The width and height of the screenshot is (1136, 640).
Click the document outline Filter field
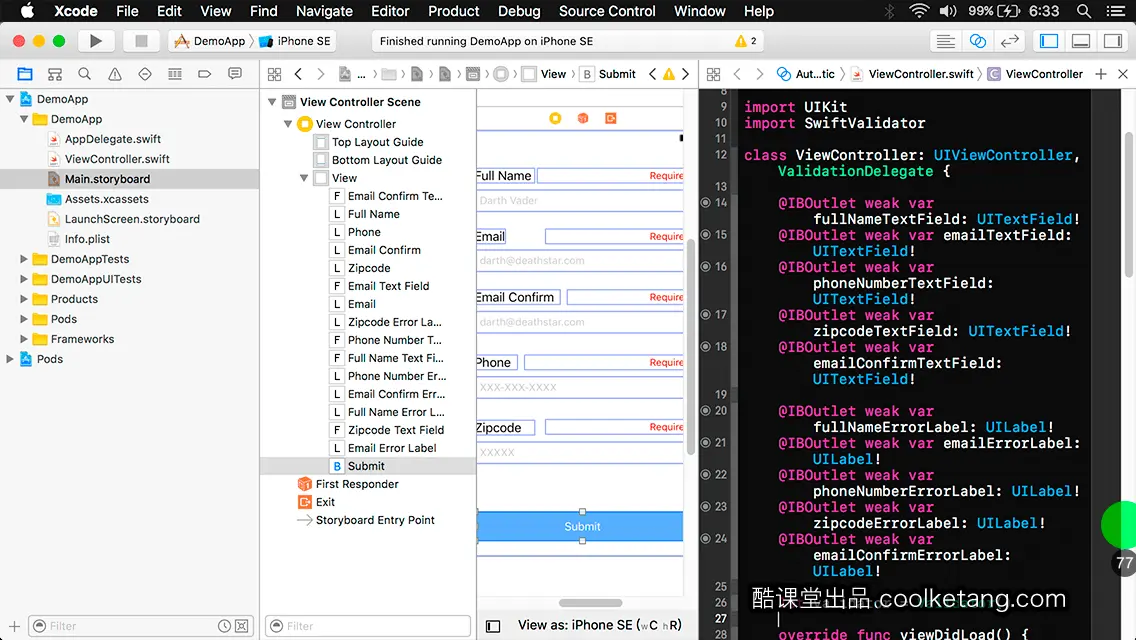[368, 626]
